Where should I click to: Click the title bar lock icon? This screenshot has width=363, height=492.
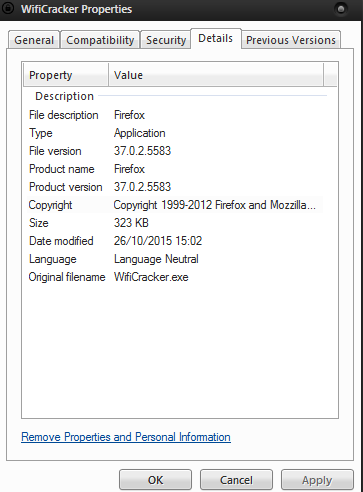8,8
